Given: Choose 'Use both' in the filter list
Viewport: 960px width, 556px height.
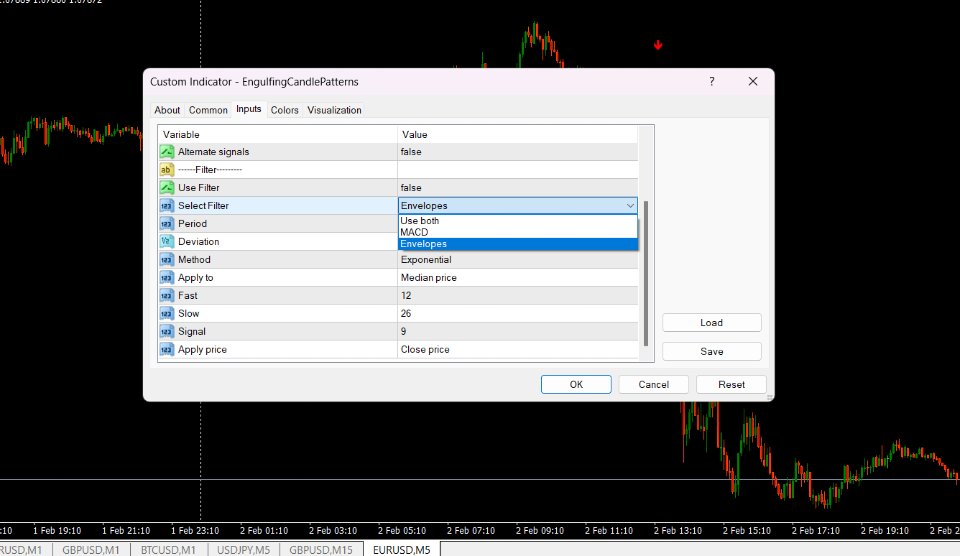Looking at the screenshot, I should pyautogui.click(x=517, y=220).
